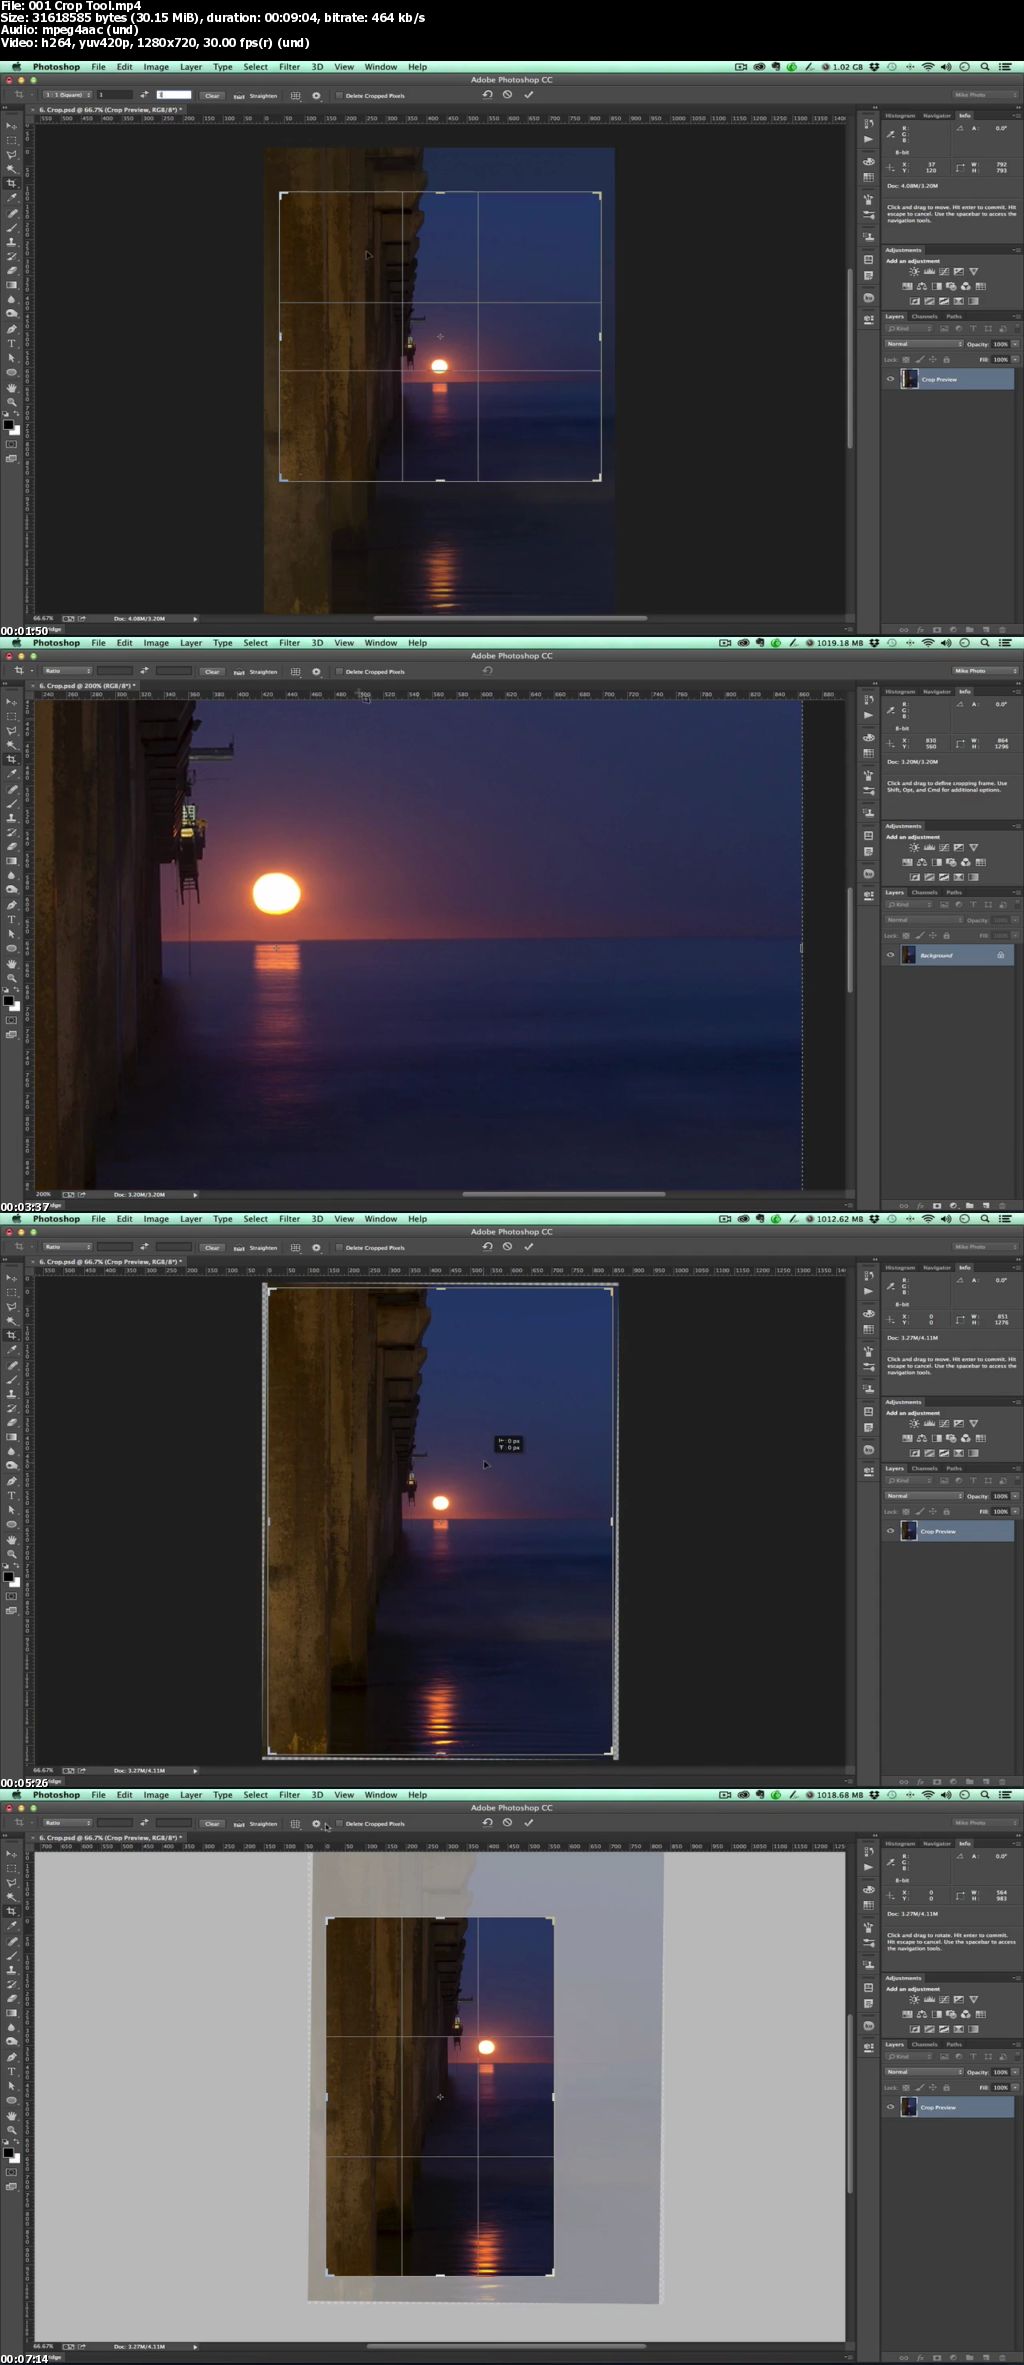Open overlay grid options in the 00:05:26 frame
Image resolution: width=1024 pixels, height=2365 pixels.
295,1248
